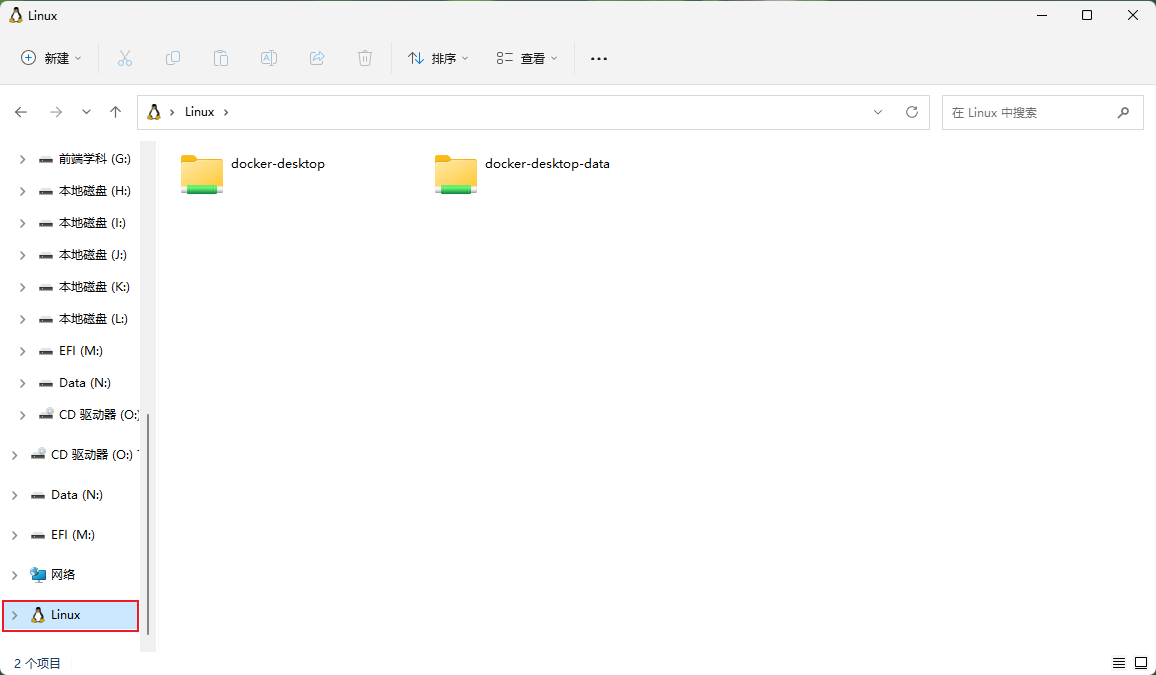Click the penguin icon in title bar
This screenshot has height=675, width=1156.
(15, 15)
